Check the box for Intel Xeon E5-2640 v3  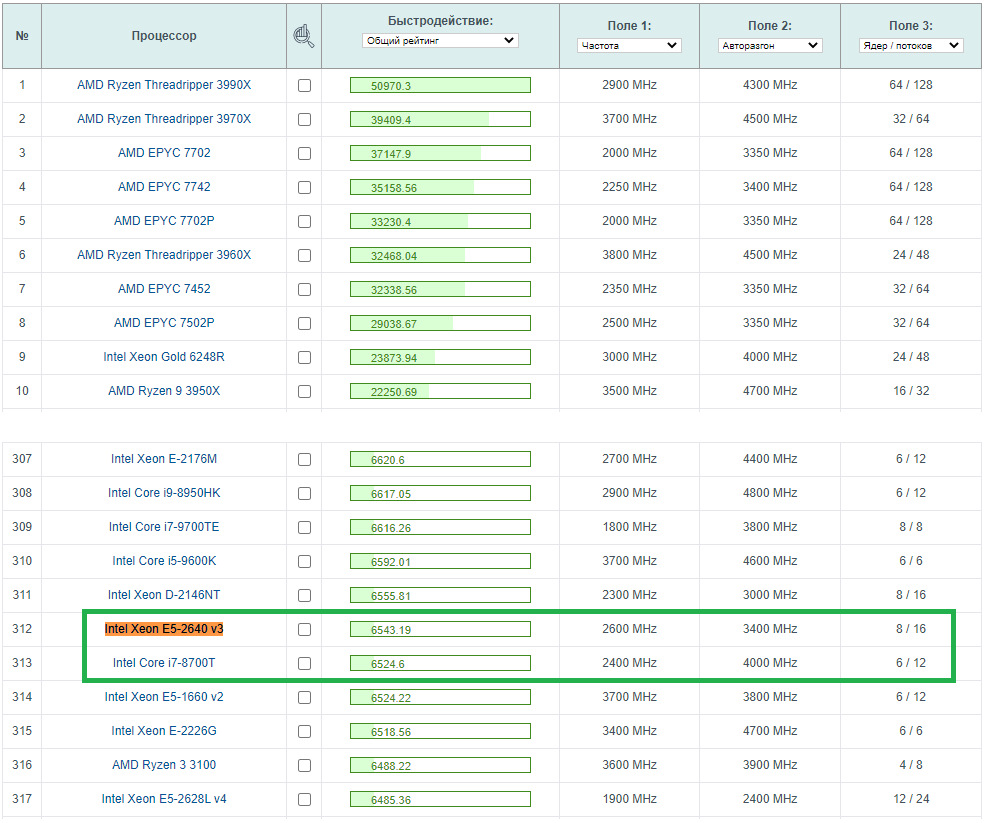pyautogui.click(x=304, y=629)
